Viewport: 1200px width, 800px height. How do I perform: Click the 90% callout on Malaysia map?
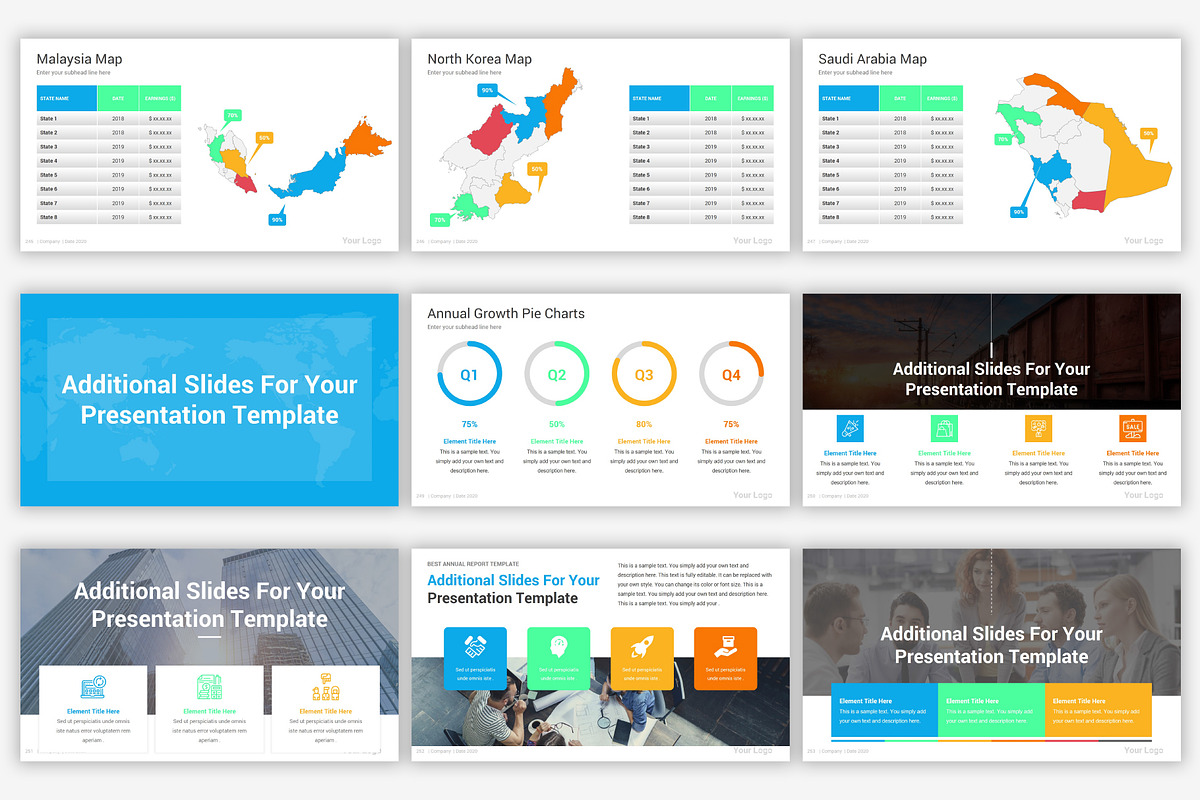pyautogui.click(x=277, y=219)
